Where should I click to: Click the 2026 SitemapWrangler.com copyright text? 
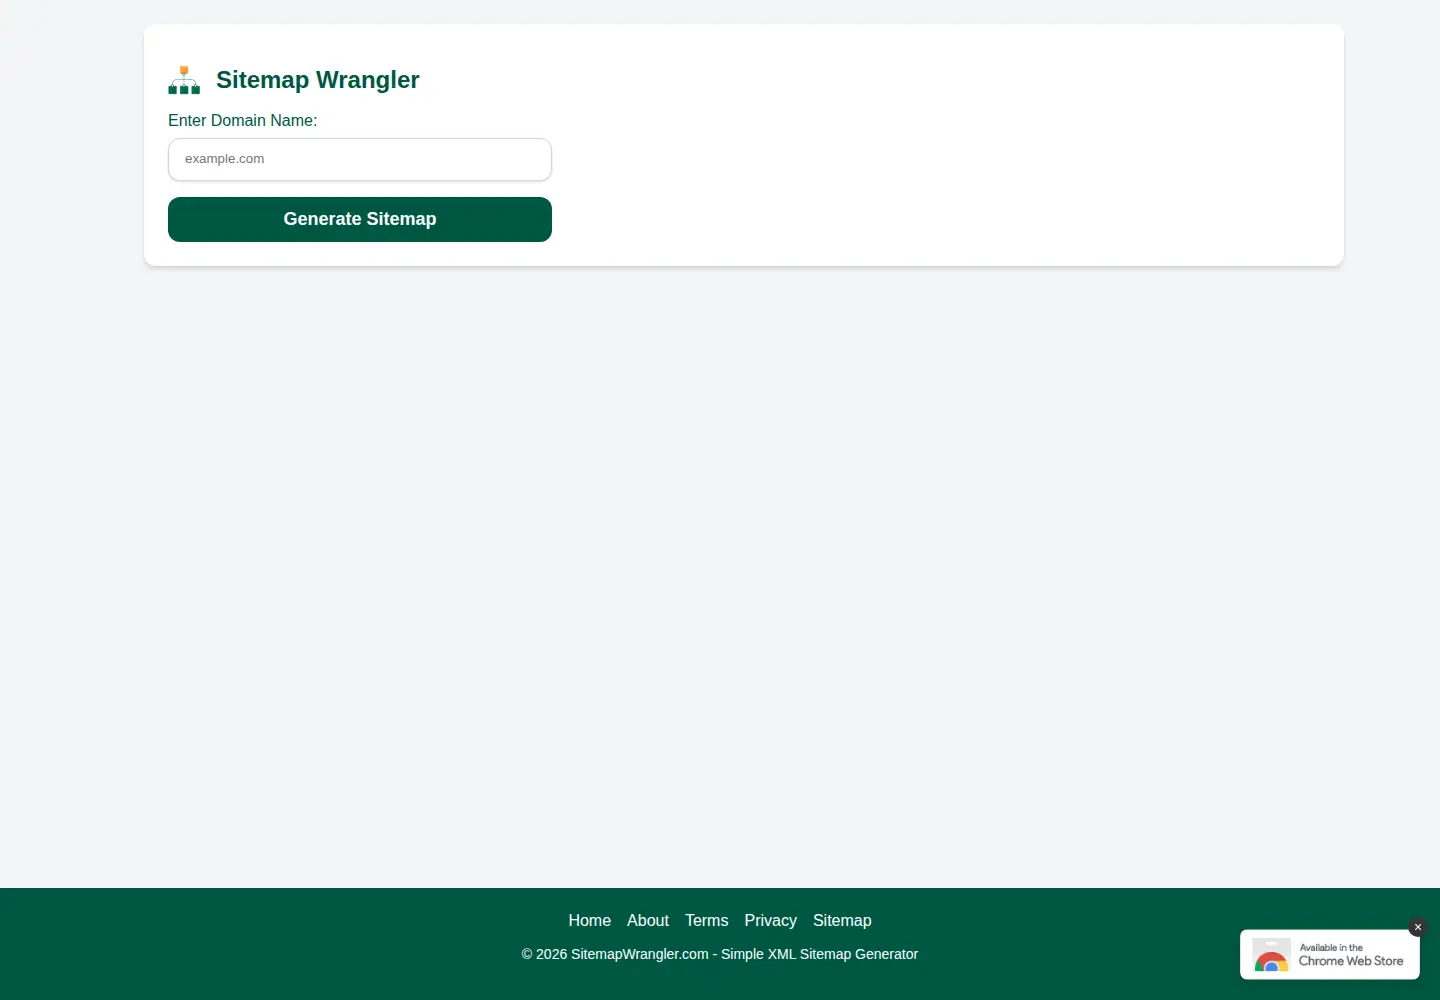click(x=720, y=954)
